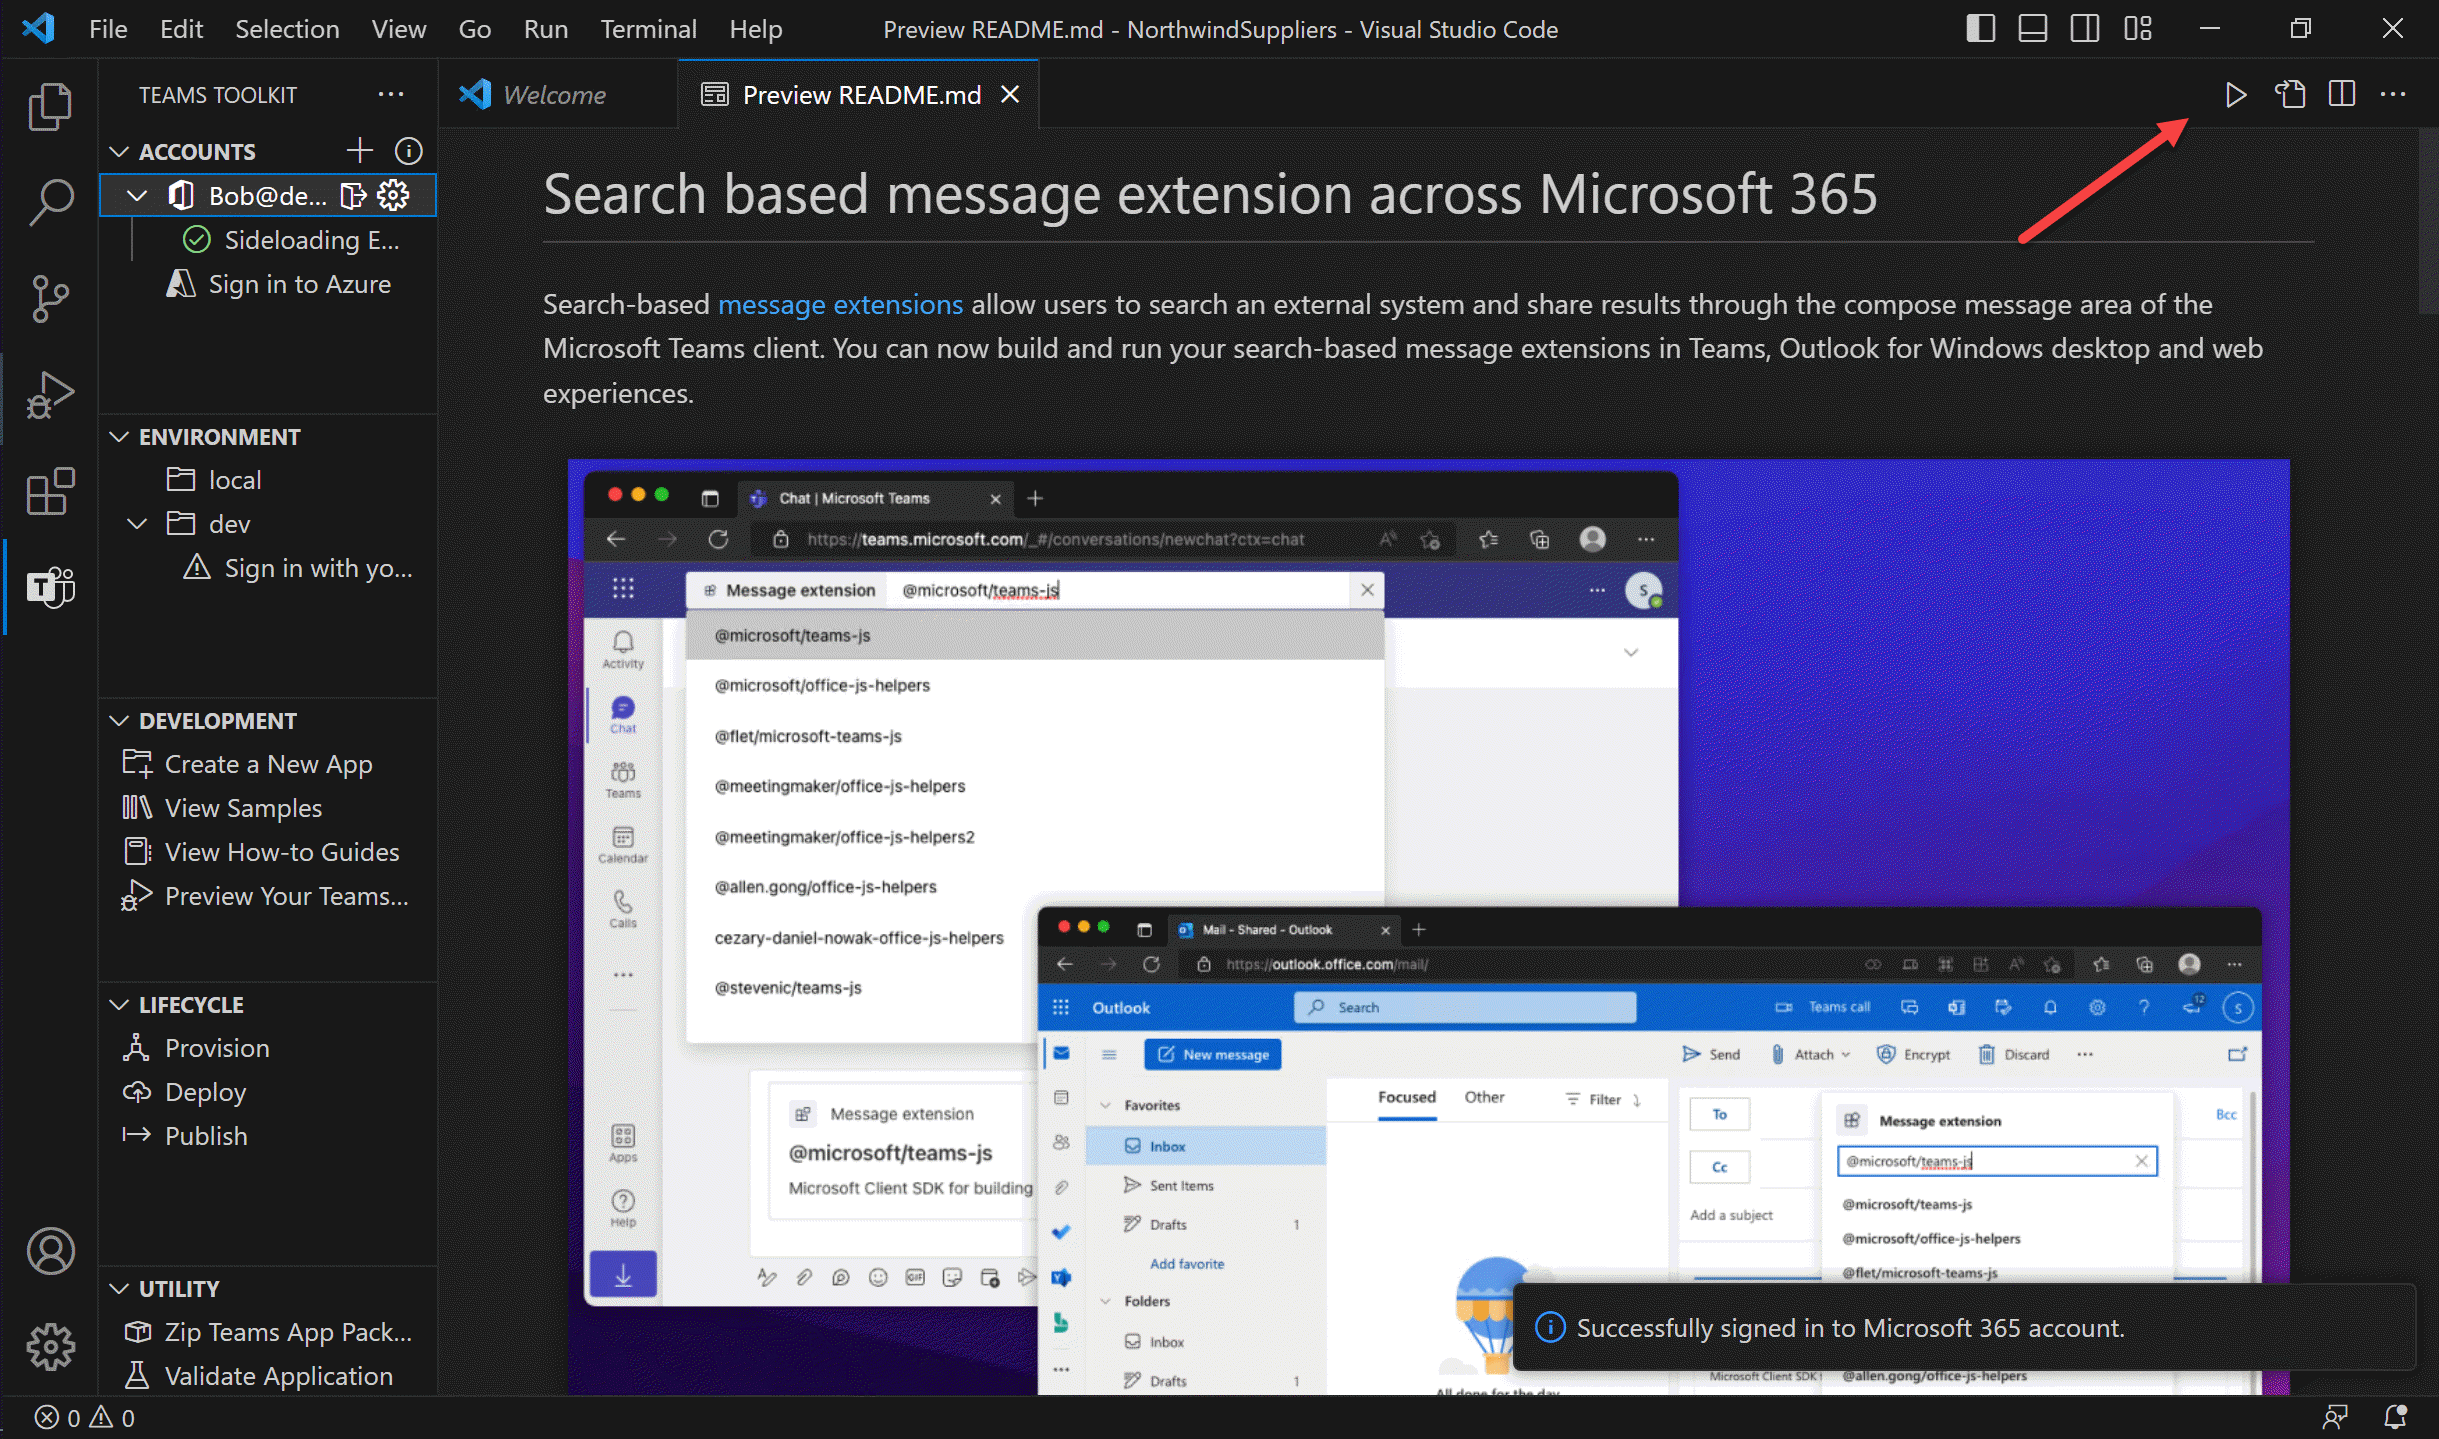Collapse the Bob account tree node

click(x=137, y=196)
